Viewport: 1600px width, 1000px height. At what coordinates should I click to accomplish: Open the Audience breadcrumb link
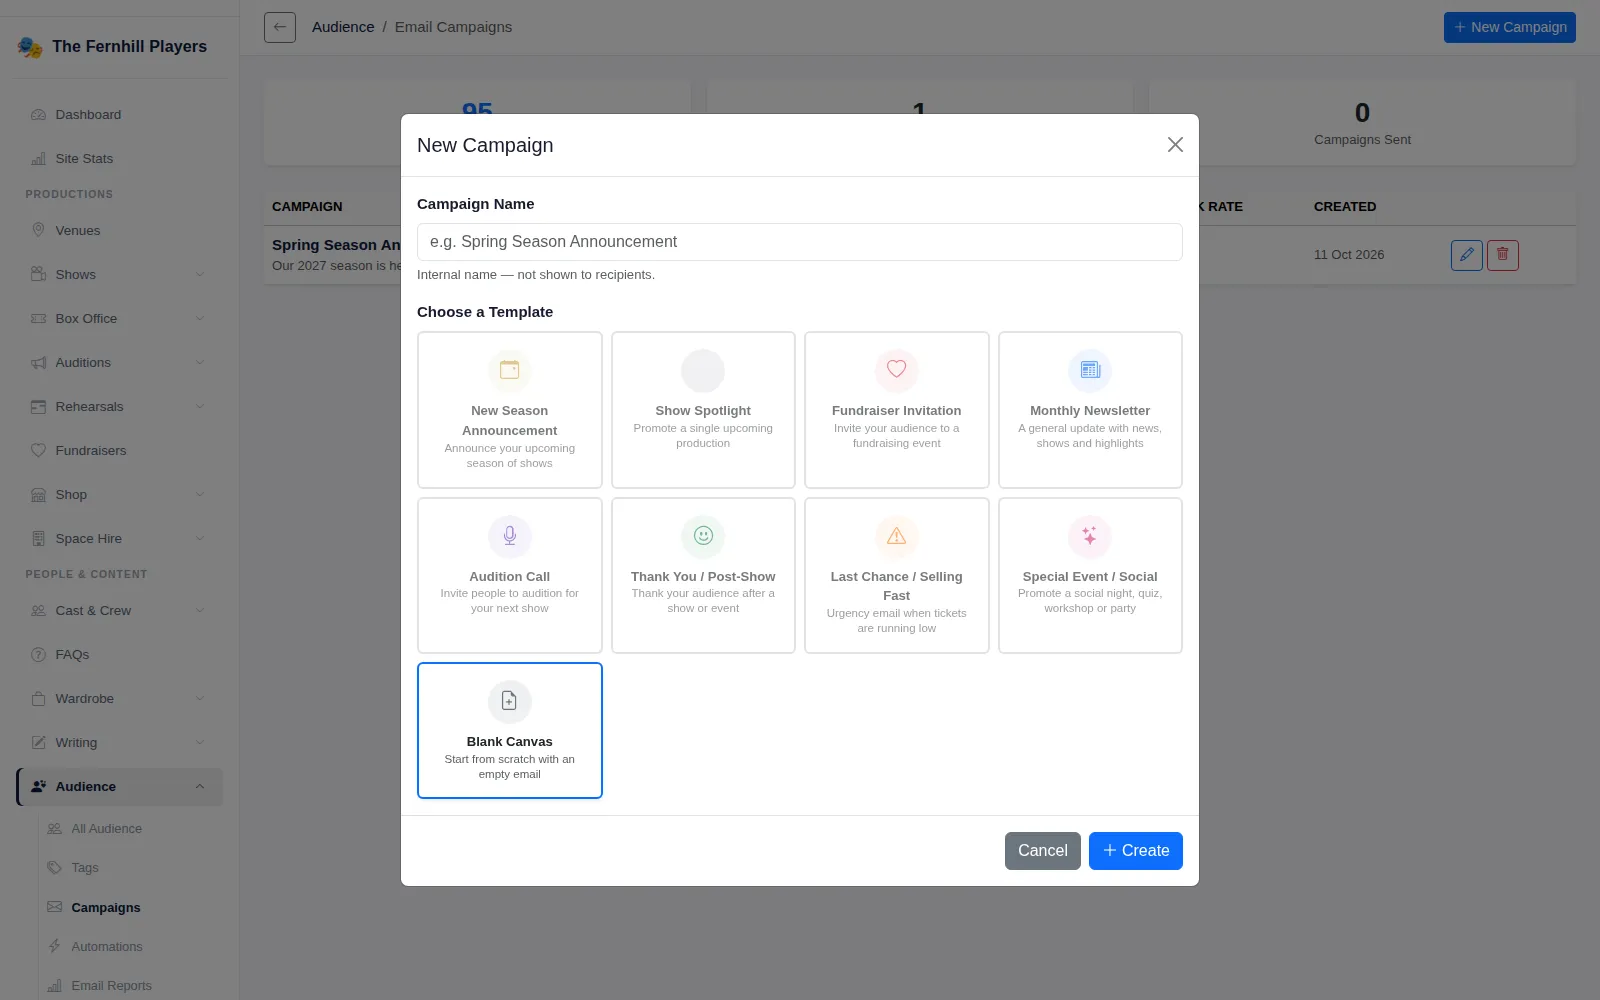pos(343,27)
